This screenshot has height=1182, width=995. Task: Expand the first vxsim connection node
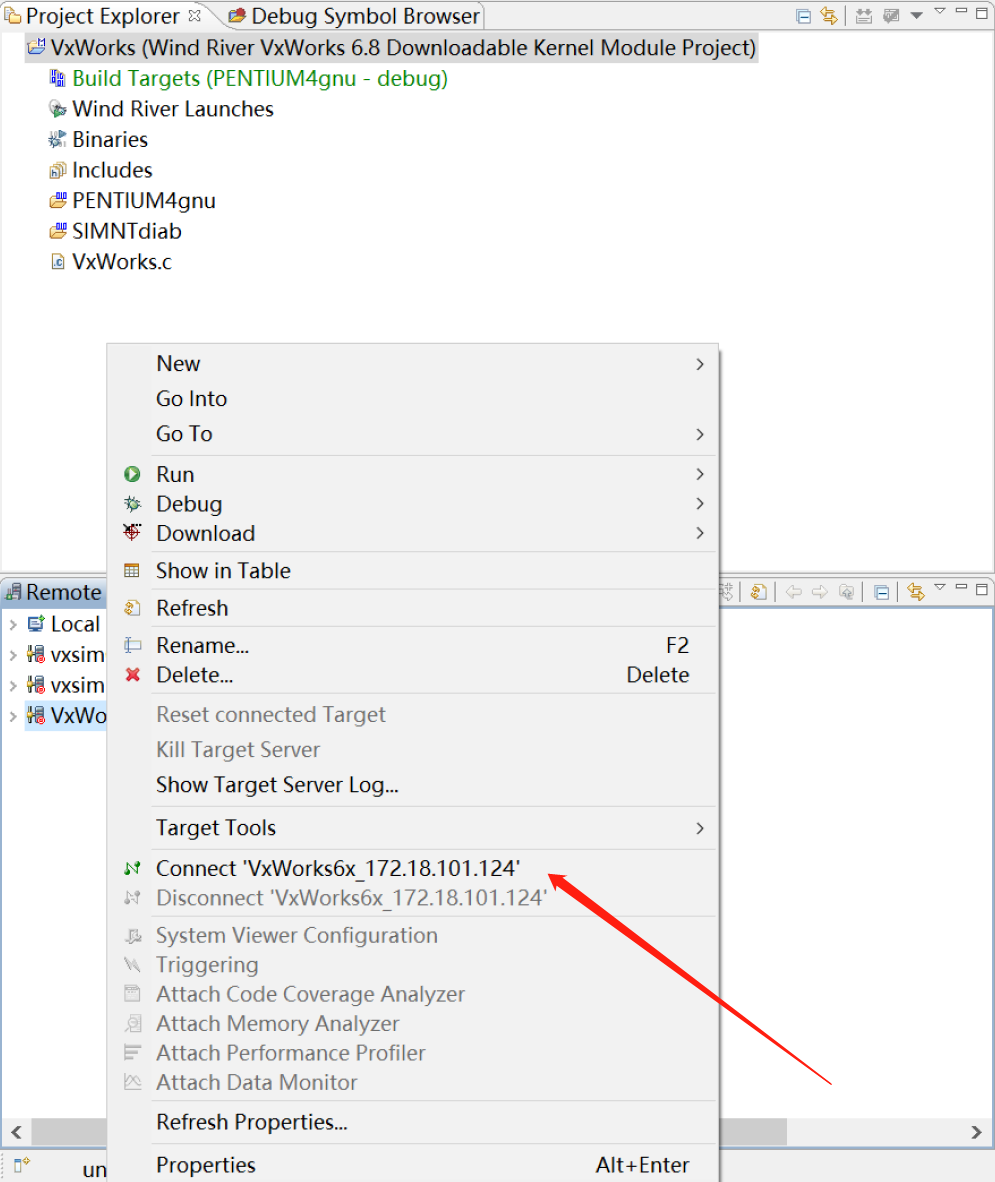coord(13,655)
